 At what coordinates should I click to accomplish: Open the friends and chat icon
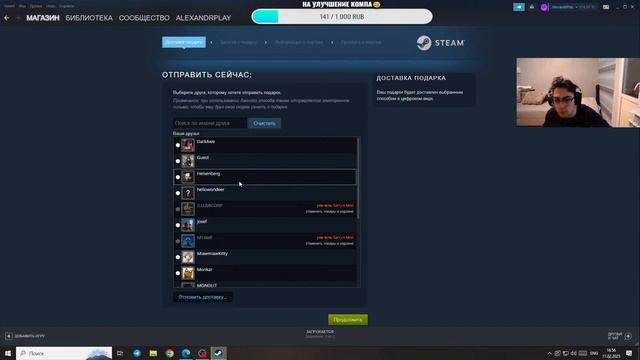(628, 336)
